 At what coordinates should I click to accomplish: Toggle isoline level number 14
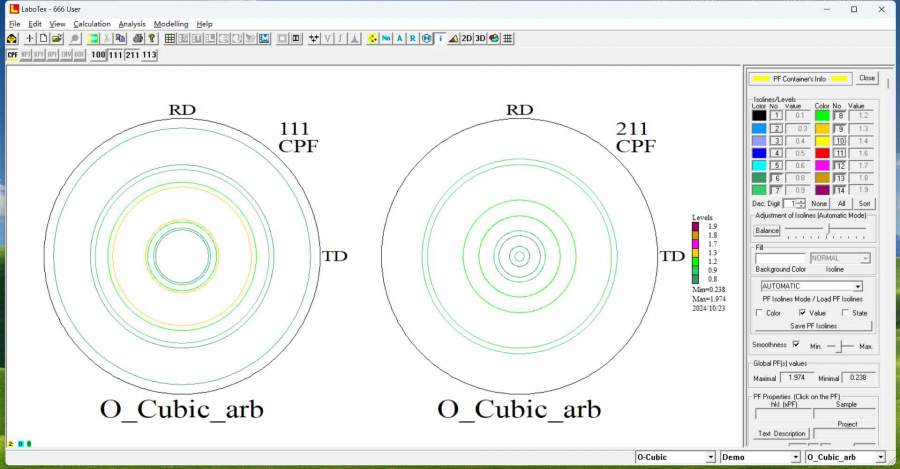pyautogui.click(x=840, y=190)
